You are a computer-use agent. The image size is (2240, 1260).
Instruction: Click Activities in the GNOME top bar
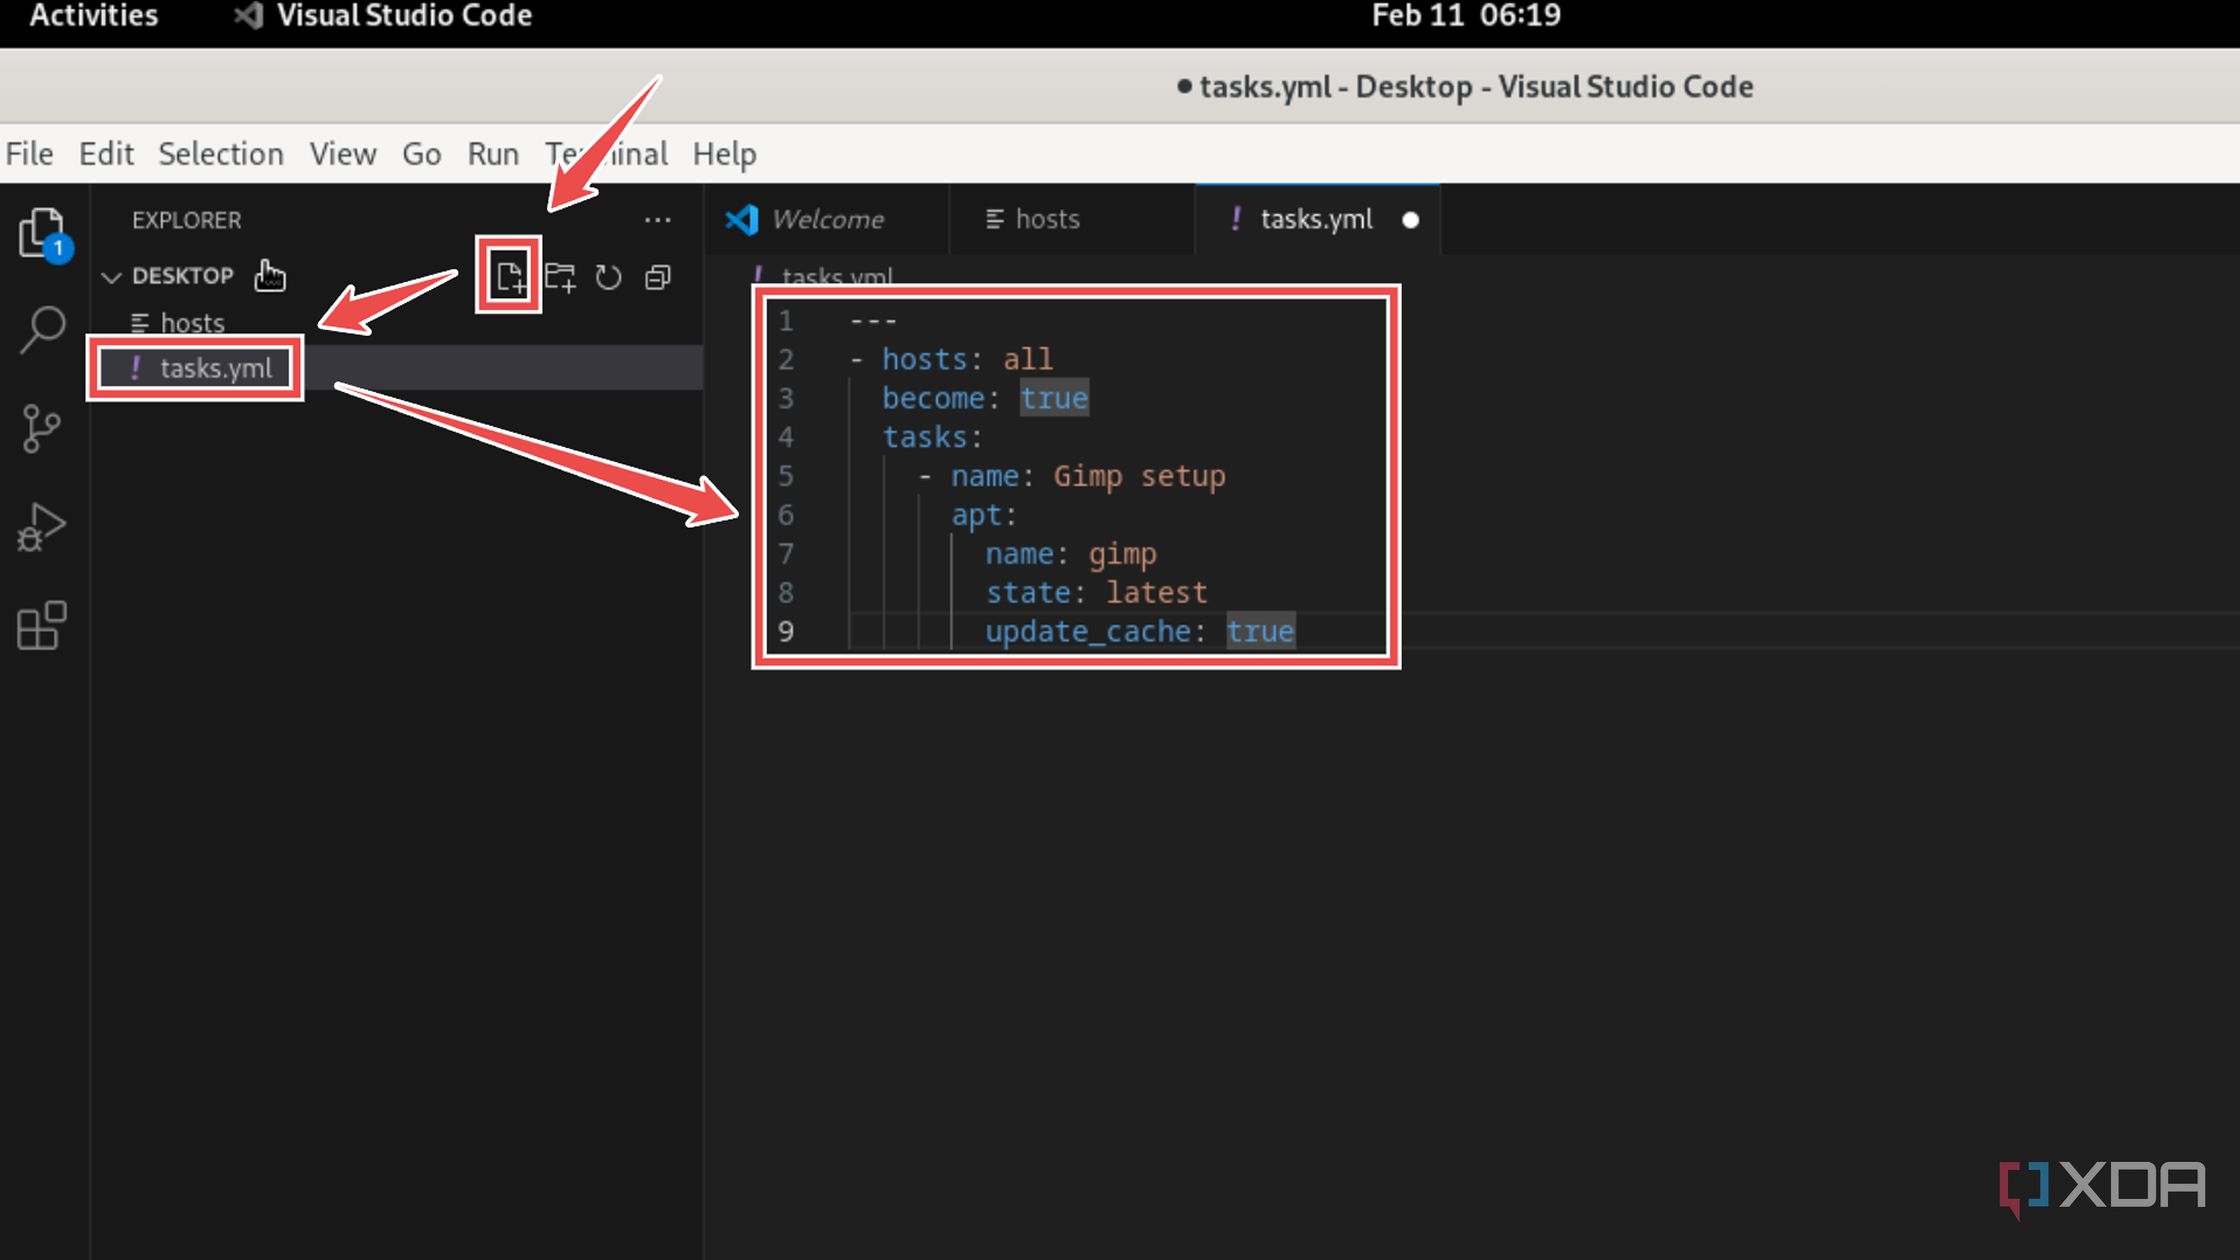pyautogui.click(x=93, y=15)
